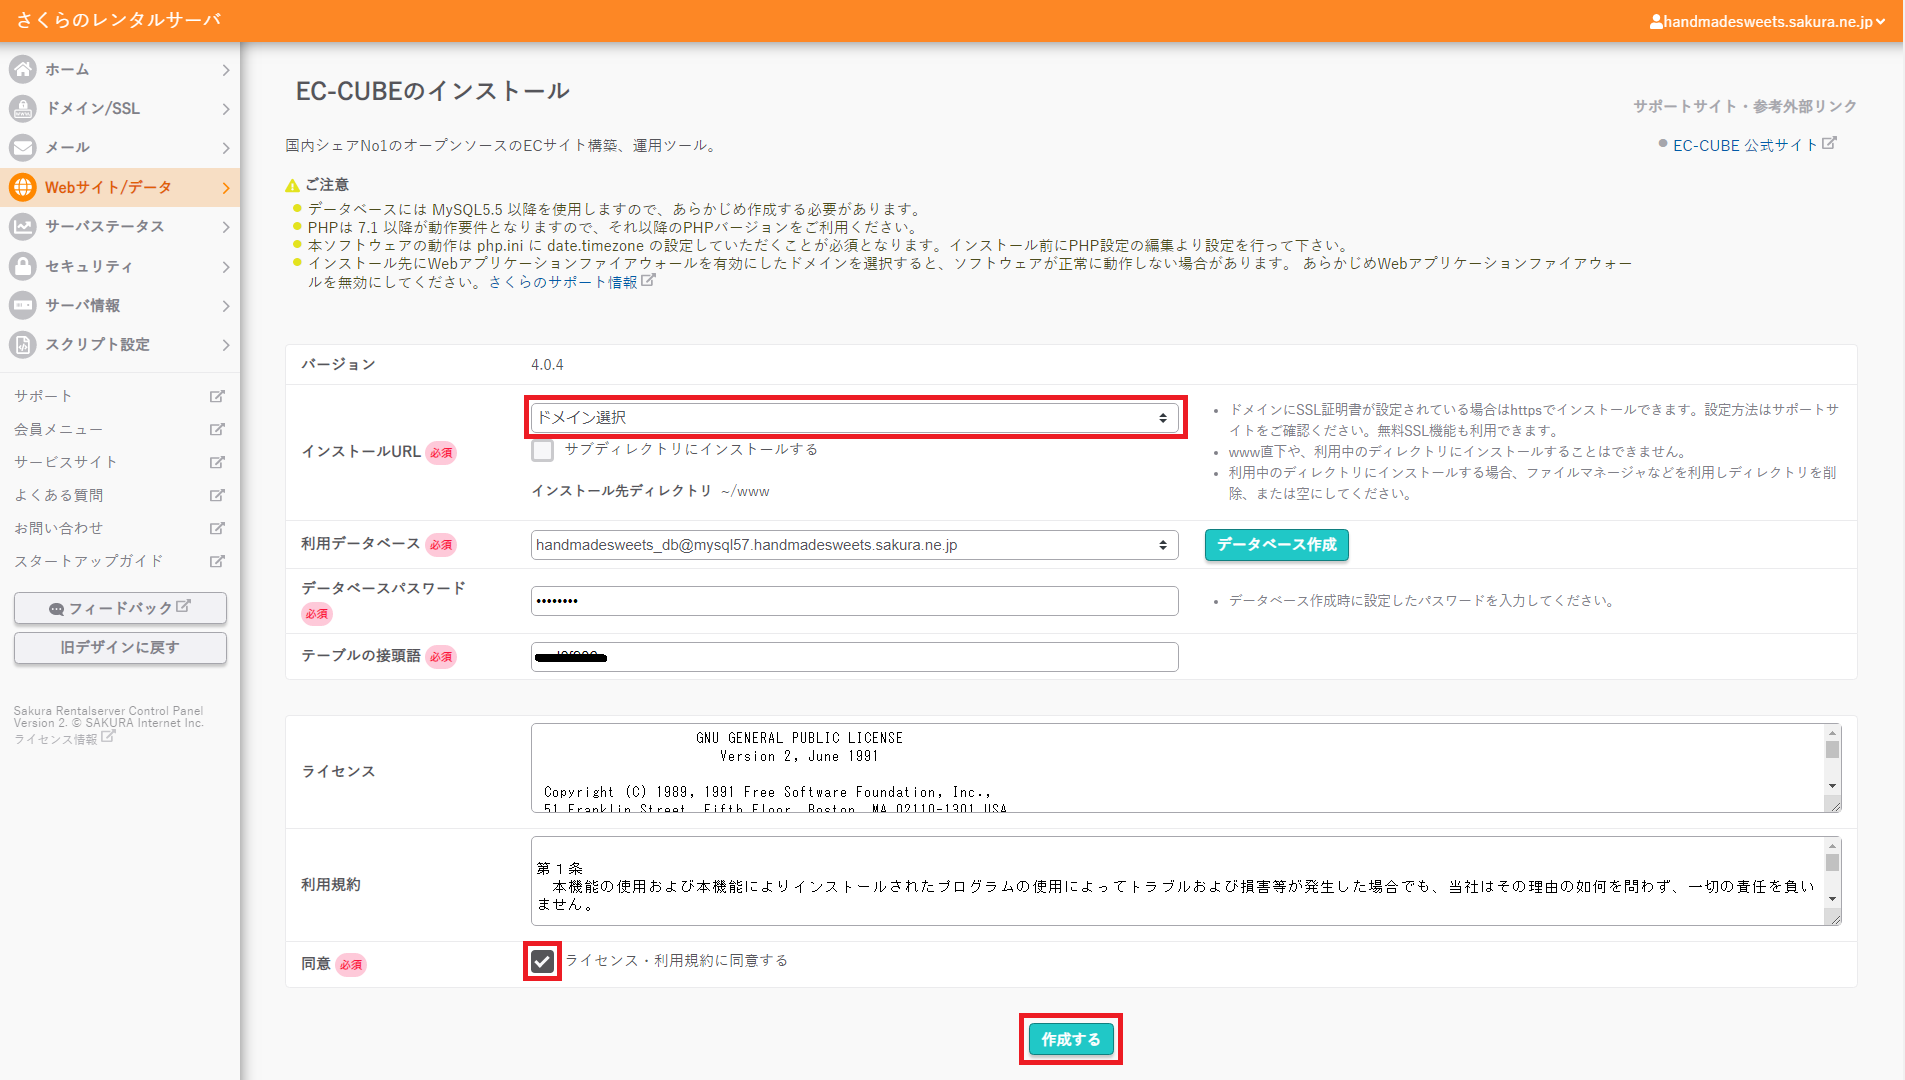Click external link icon next to お問い合わせ

tap(217, 528)
